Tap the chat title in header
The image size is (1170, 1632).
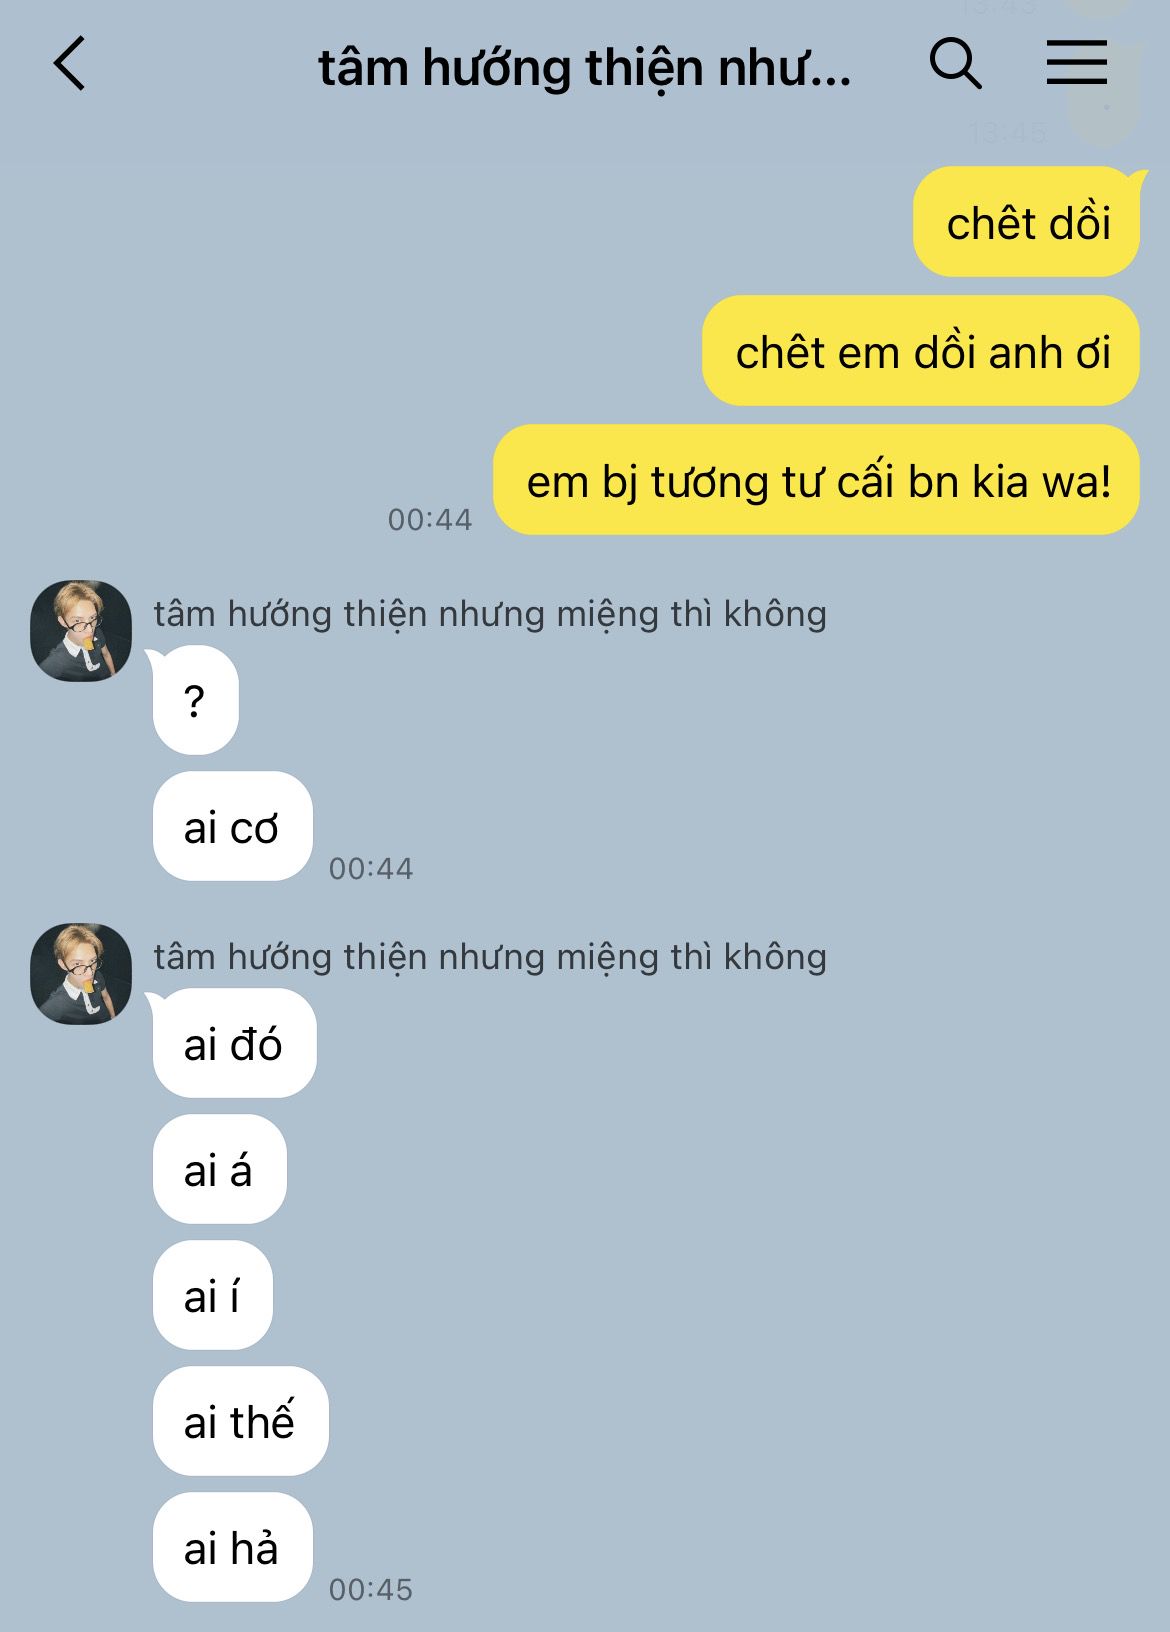click(x=585, y=68)
